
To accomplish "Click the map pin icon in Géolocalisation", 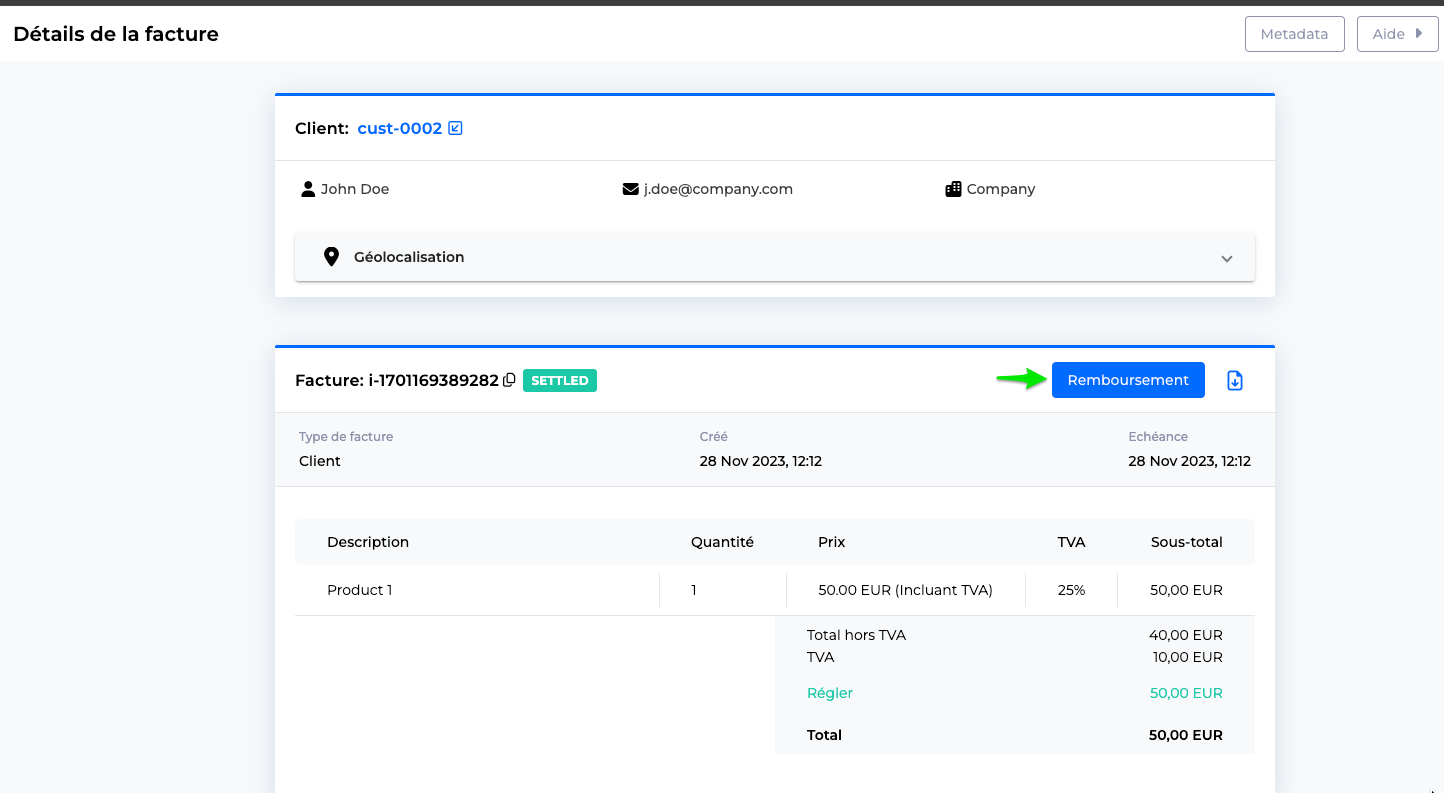I will 332,257.
